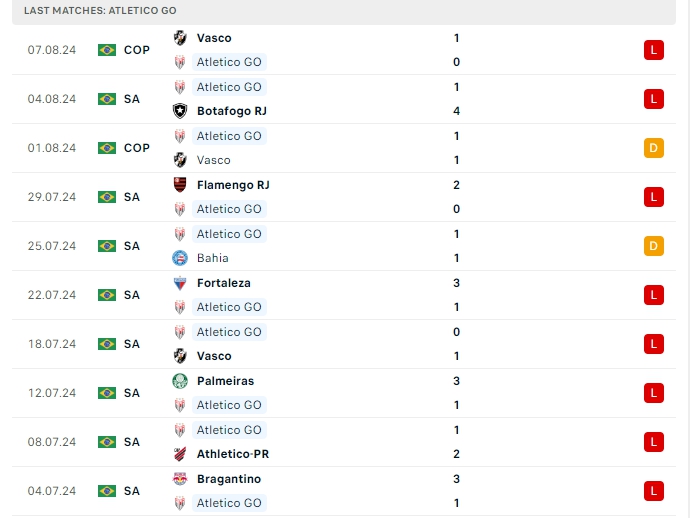Click the Bahia team crest
690x518 pixels.
[180, 258]
